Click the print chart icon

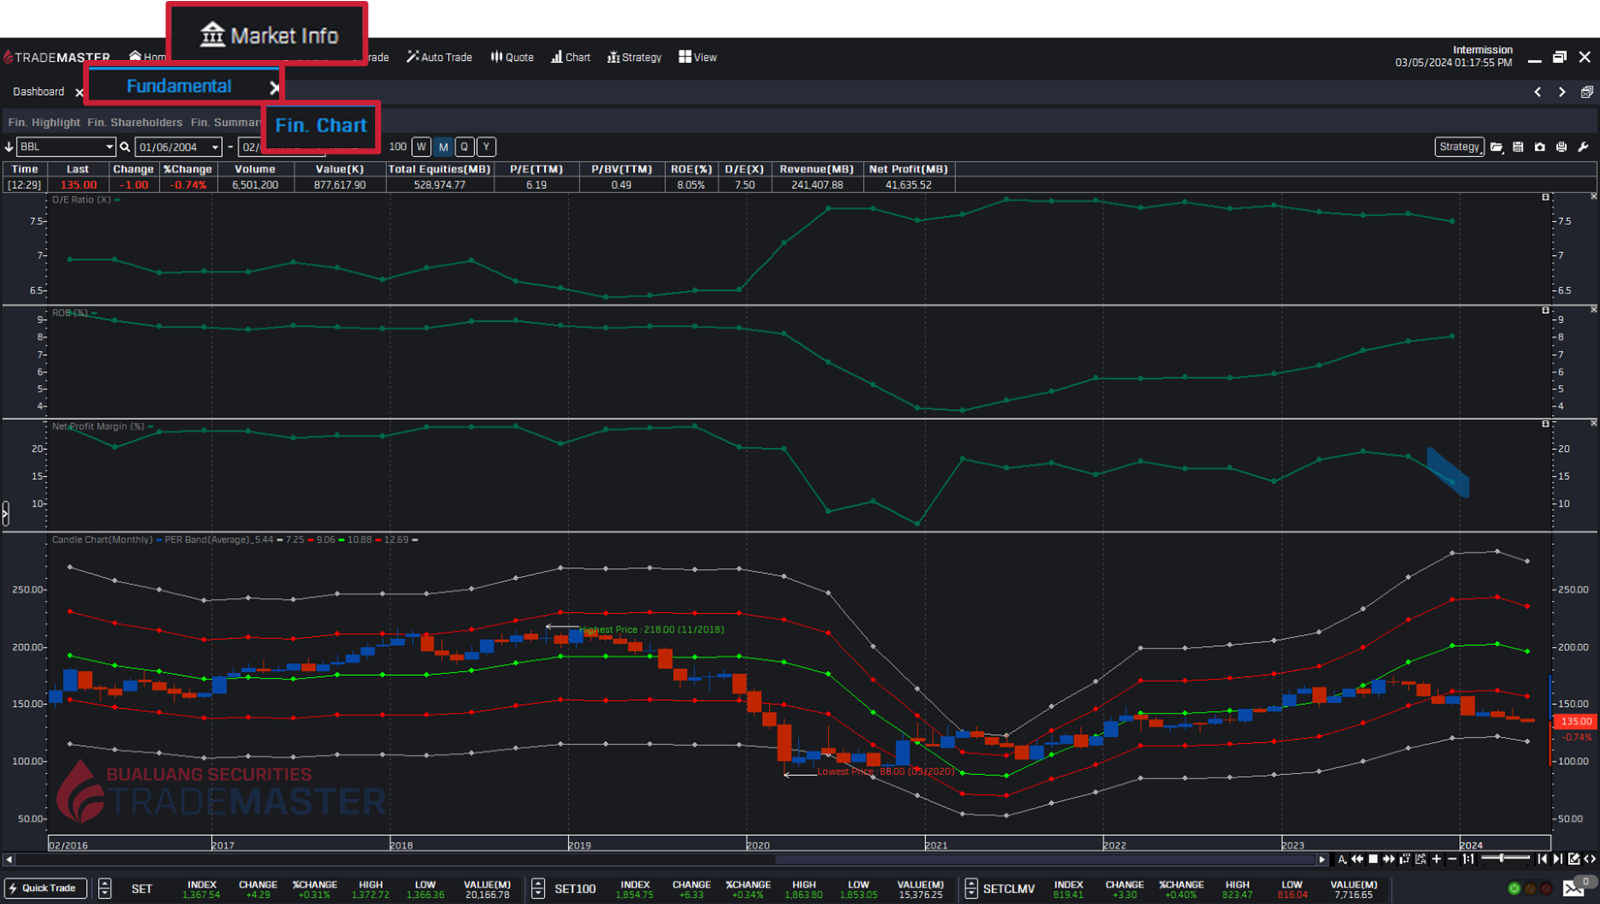tap(1561, 147)
